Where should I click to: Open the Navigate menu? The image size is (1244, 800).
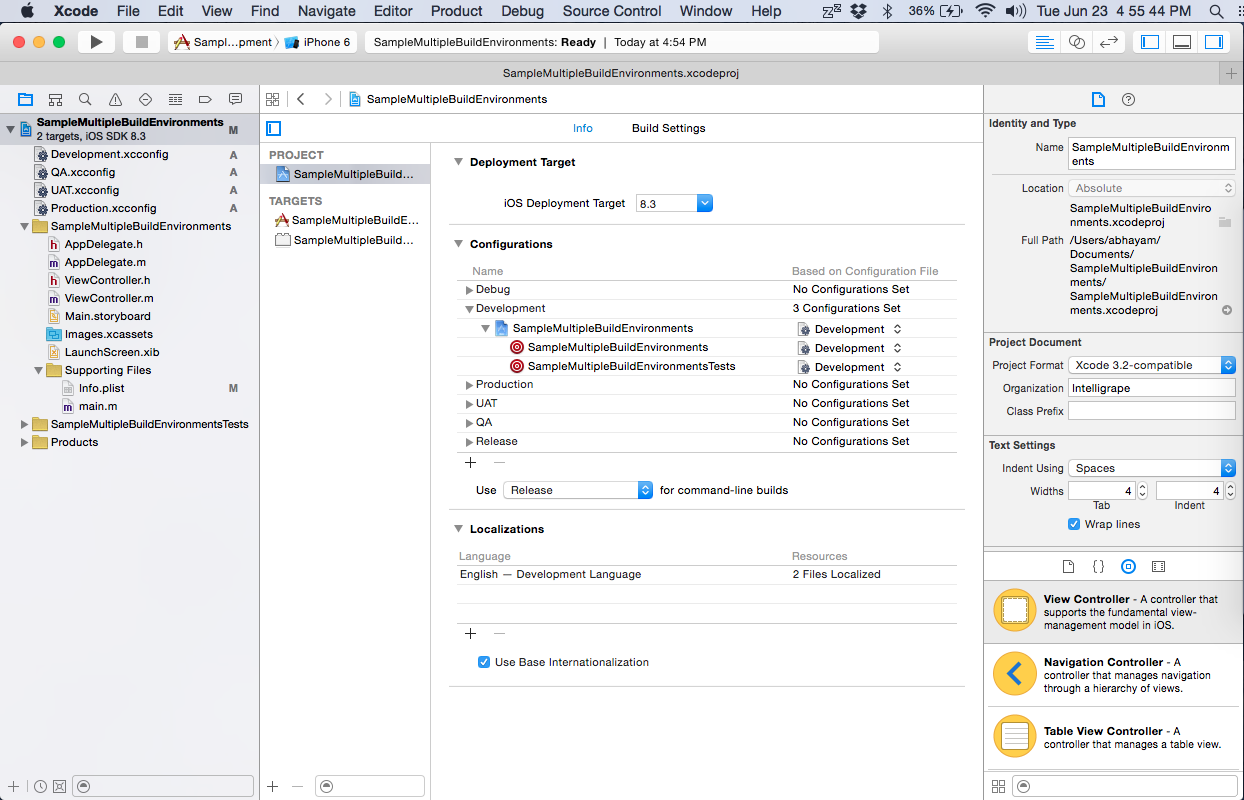pyautogui.click(x=327, y=11)
